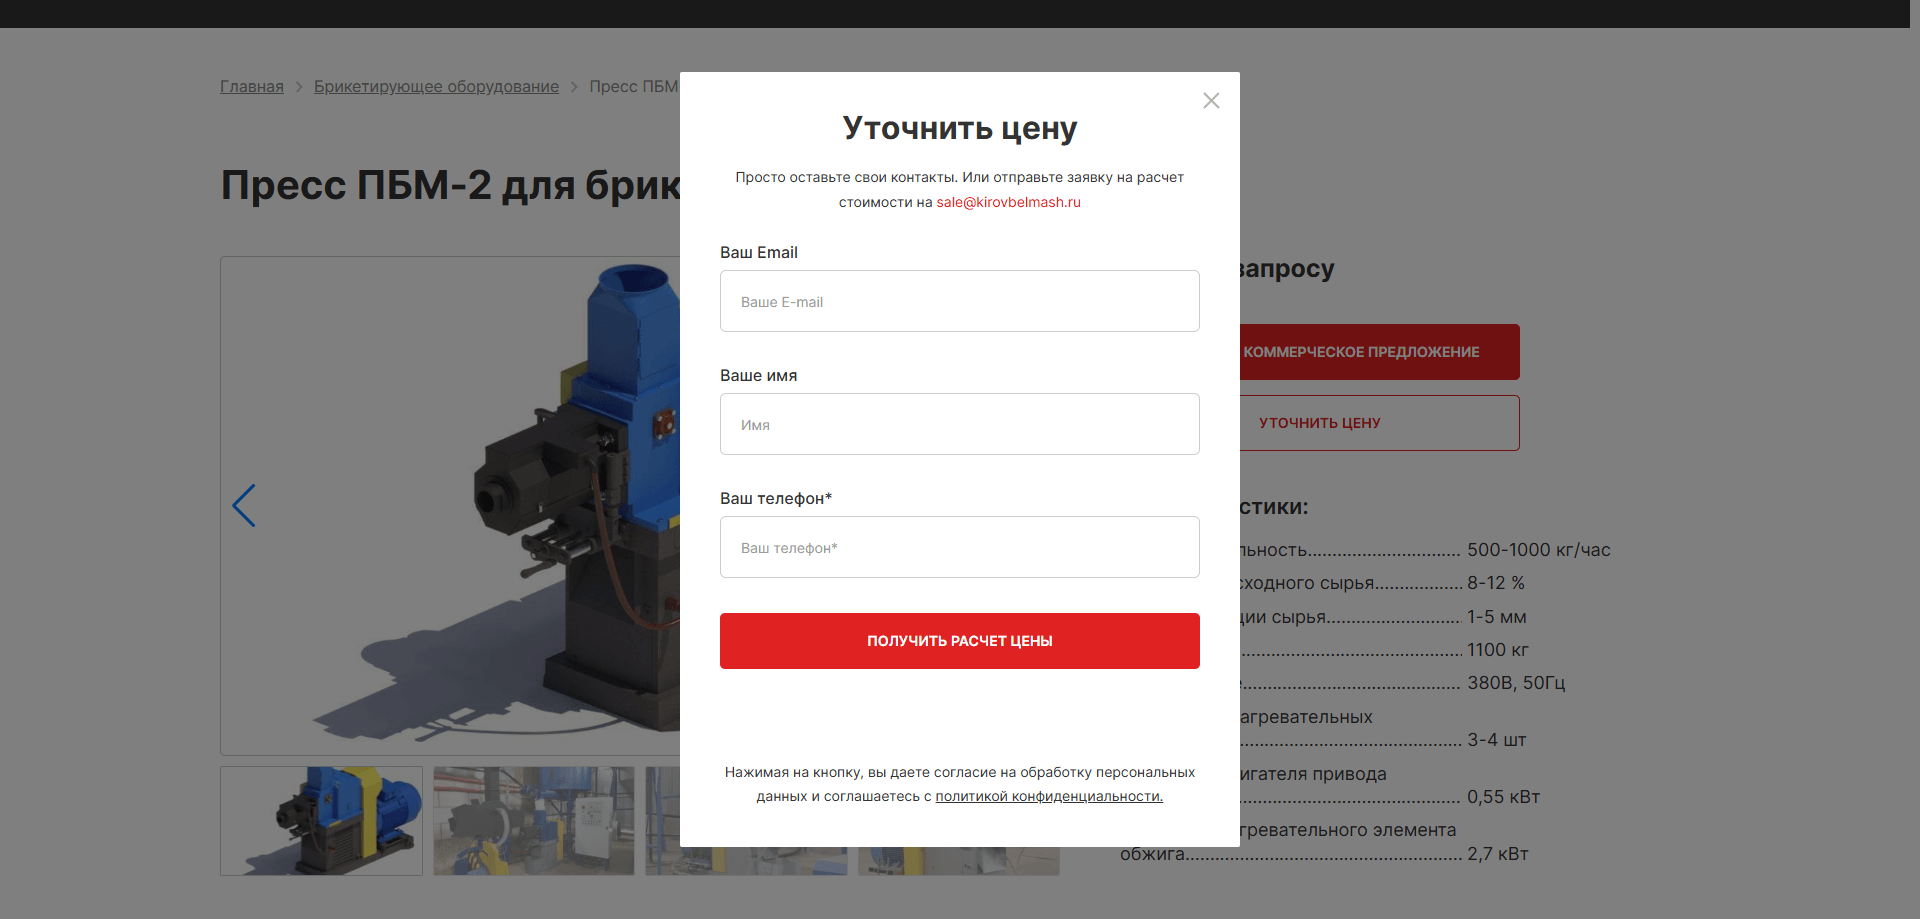1920x919 pixels.
Task: Click the previous image arrow on the gallery
Action: click(244, 506)
